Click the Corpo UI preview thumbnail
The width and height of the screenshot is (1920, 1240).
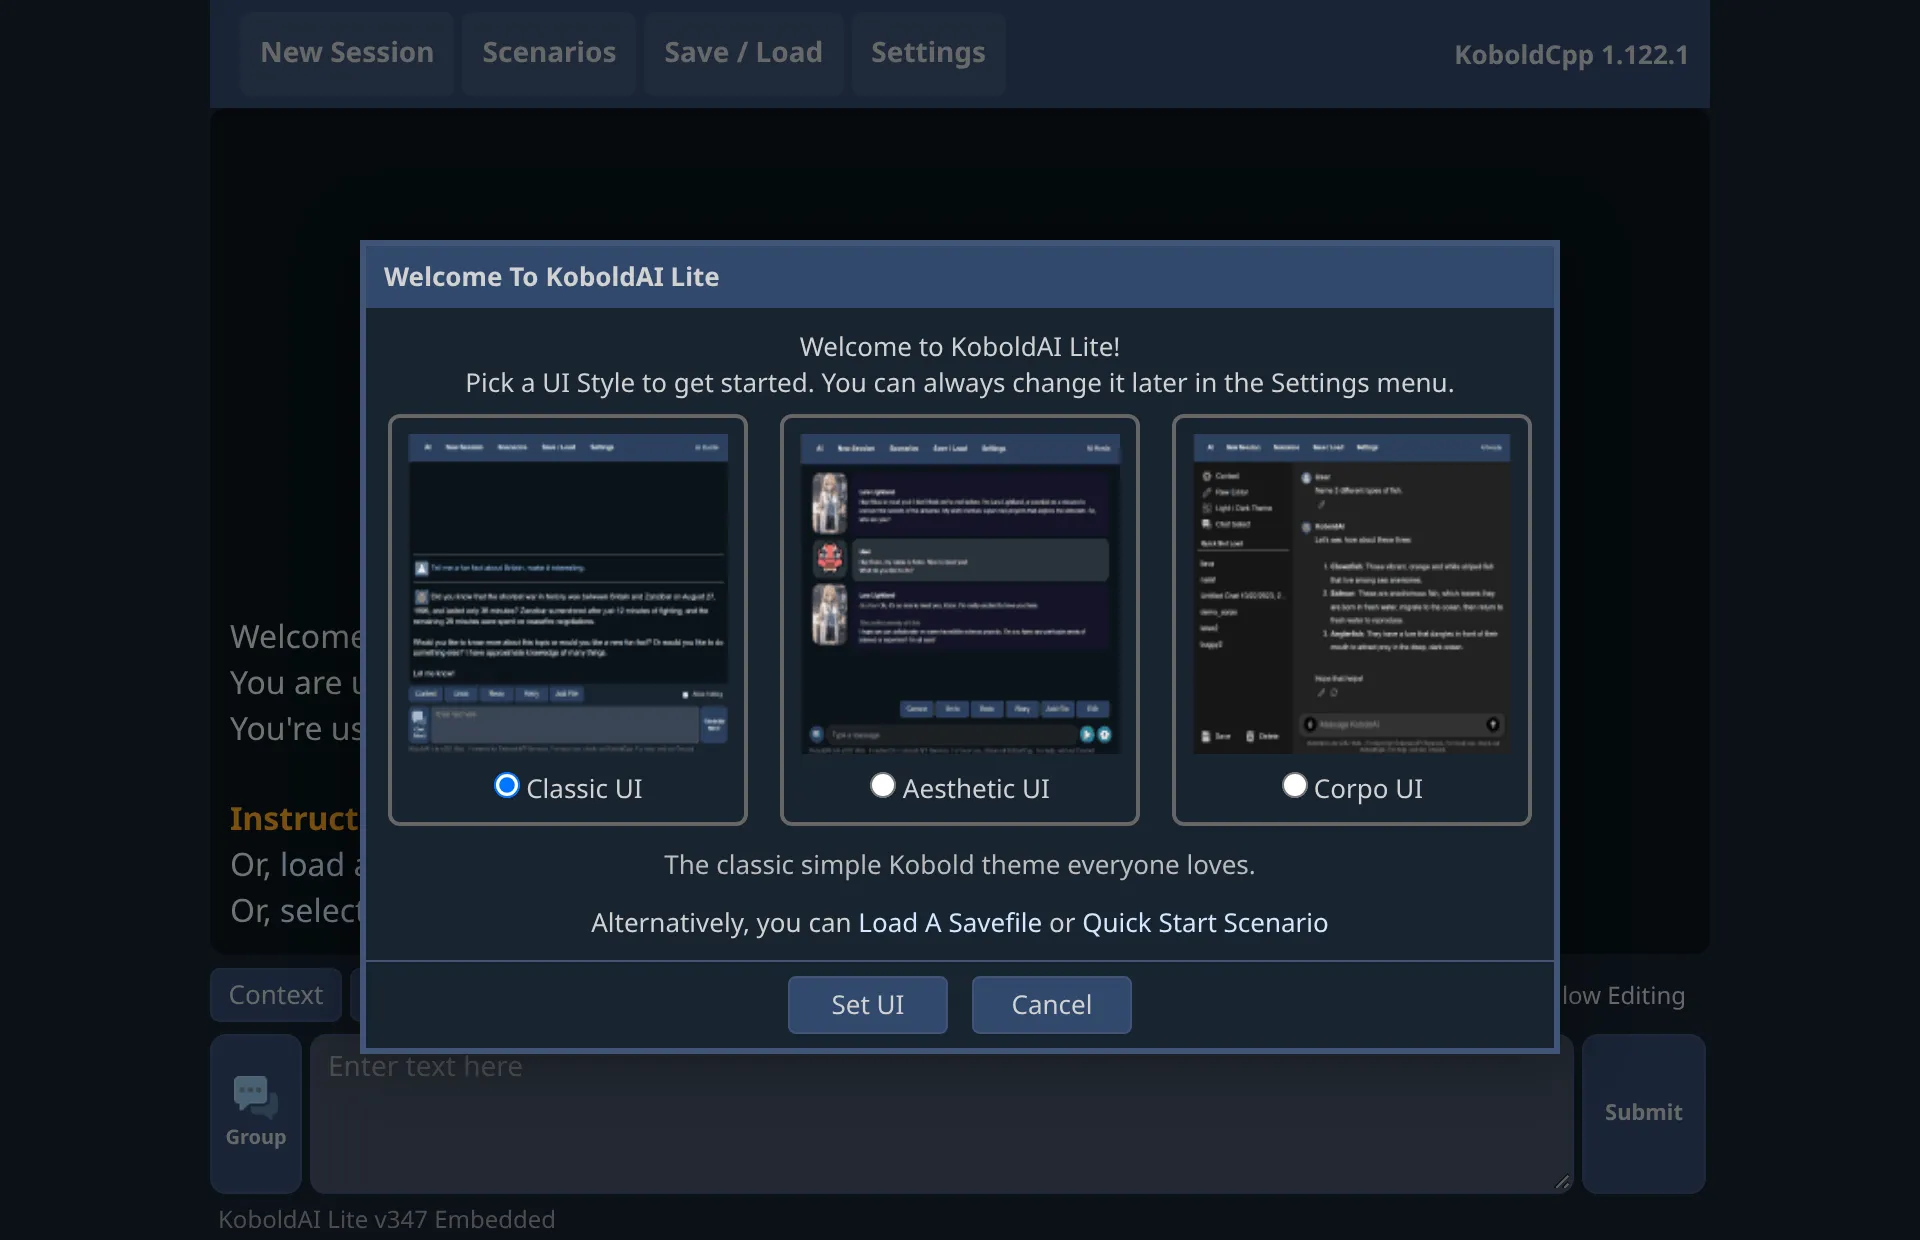coord(1352,593)
